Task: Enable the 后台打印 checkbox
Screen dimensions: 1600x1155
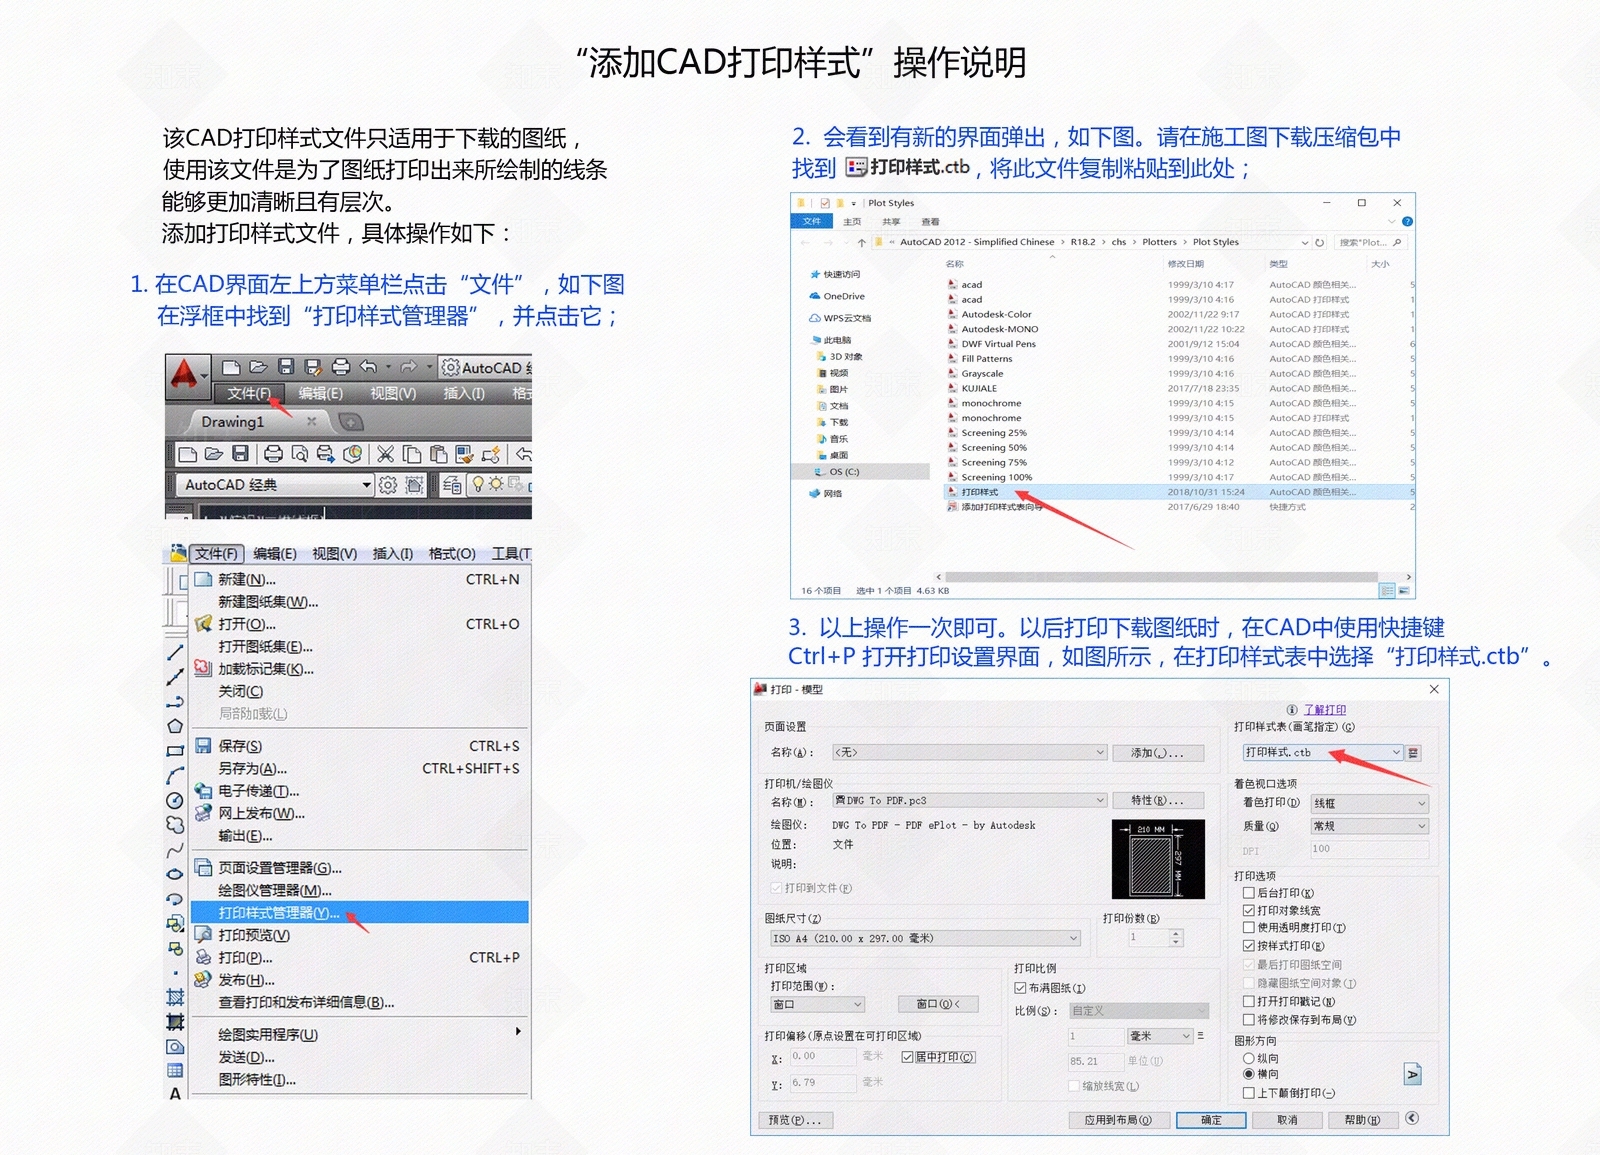Action: click(x=1248, y=893)
